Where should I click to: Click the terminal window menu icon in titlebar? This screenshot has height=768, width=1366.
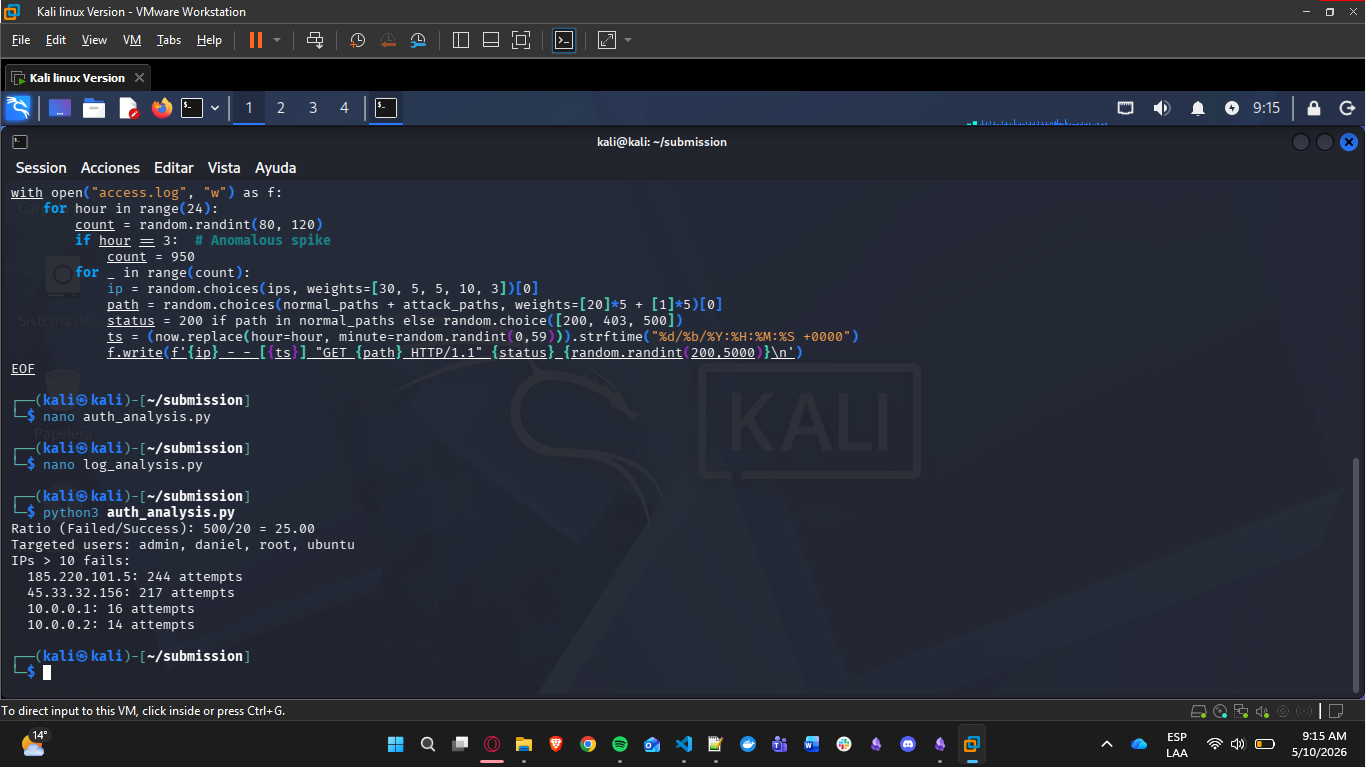[x=20, y=142]
